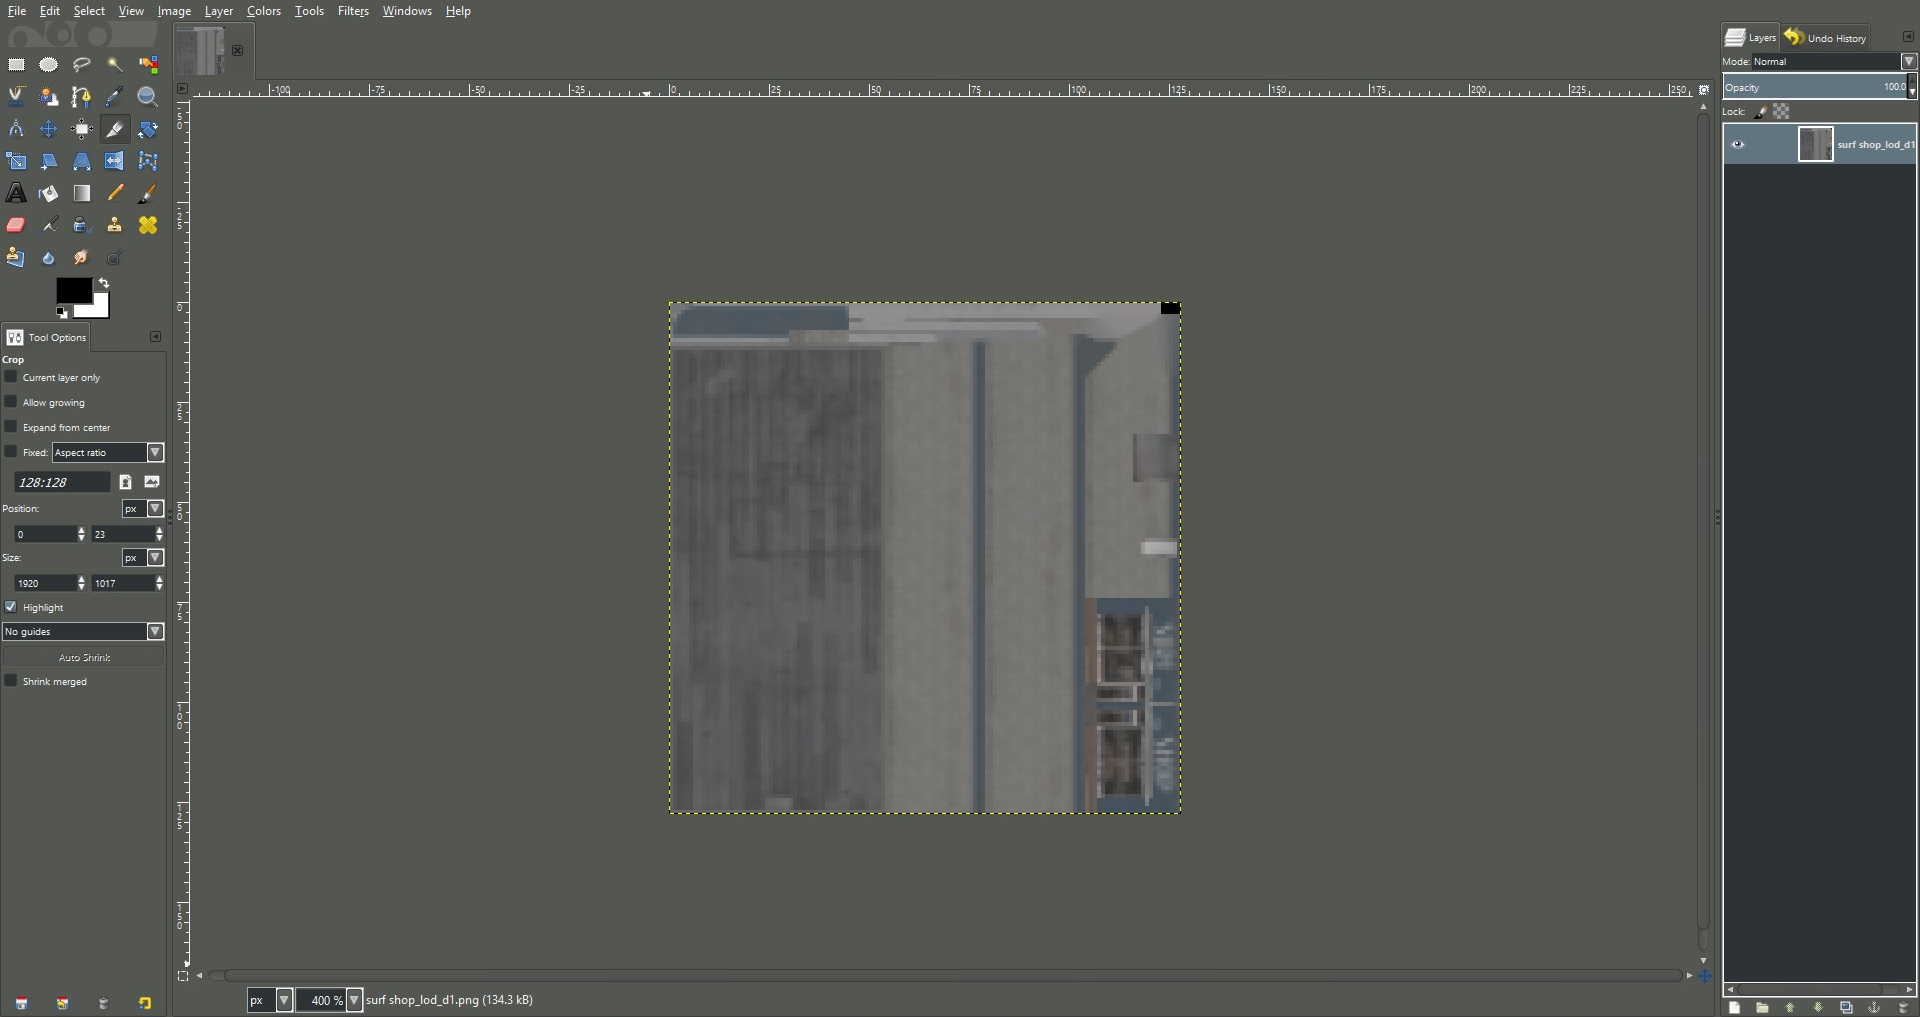The image size is (1920, 1017).
Task: Select the Text tool
Action: click(x=16, y=193)
